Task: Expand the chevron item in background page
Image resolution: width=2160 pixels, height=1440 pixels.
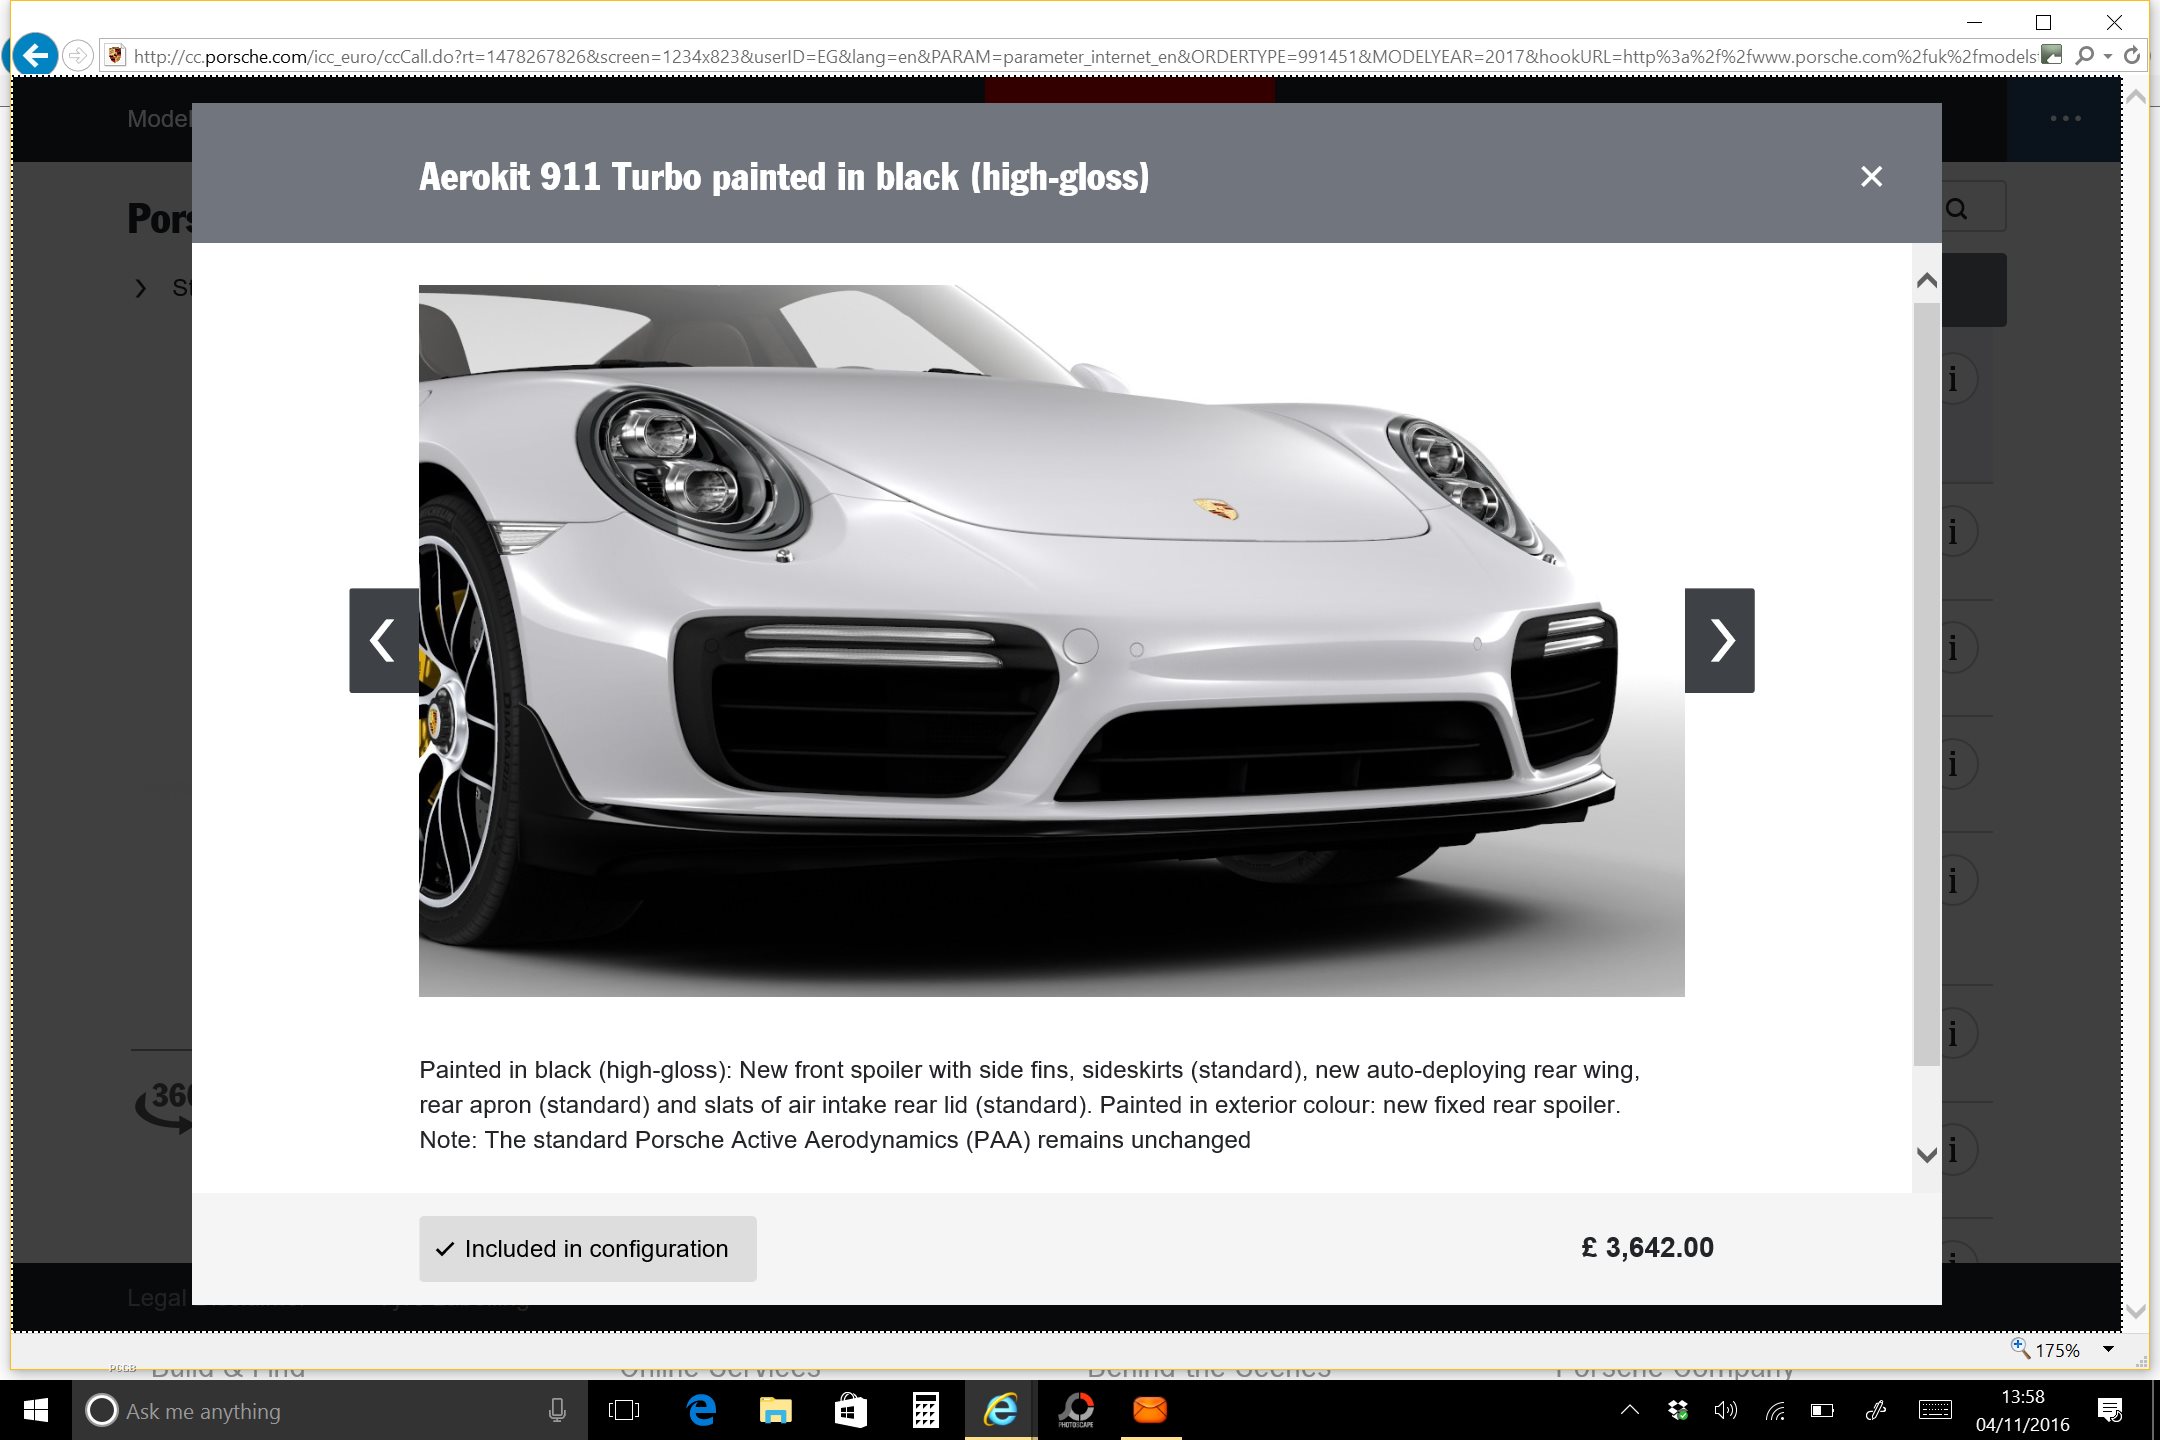Action: pos(141,288)
